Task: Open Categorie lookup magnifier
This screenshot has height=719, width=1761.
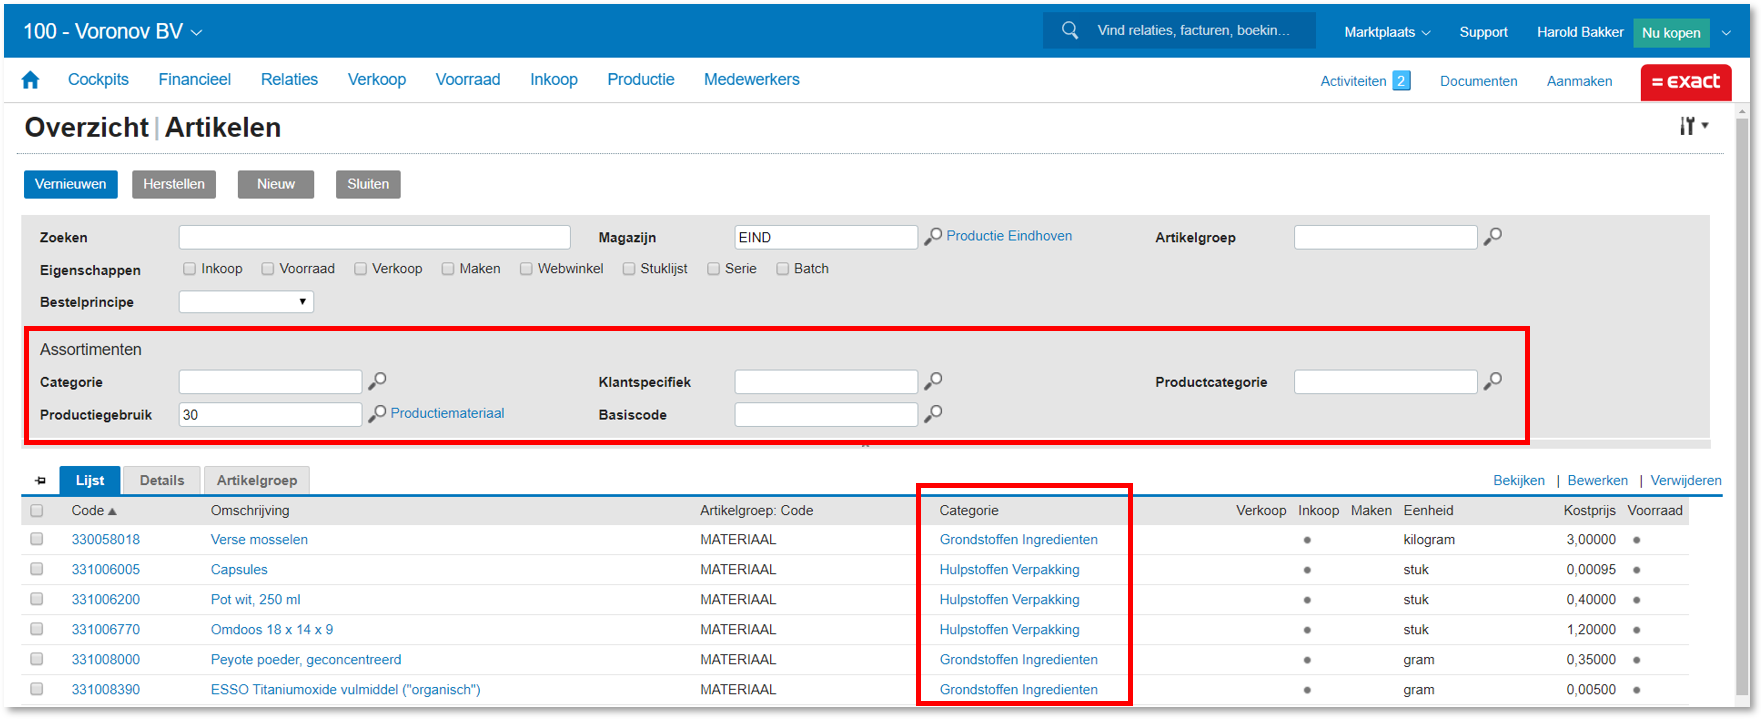Action: tap(377, 381)
